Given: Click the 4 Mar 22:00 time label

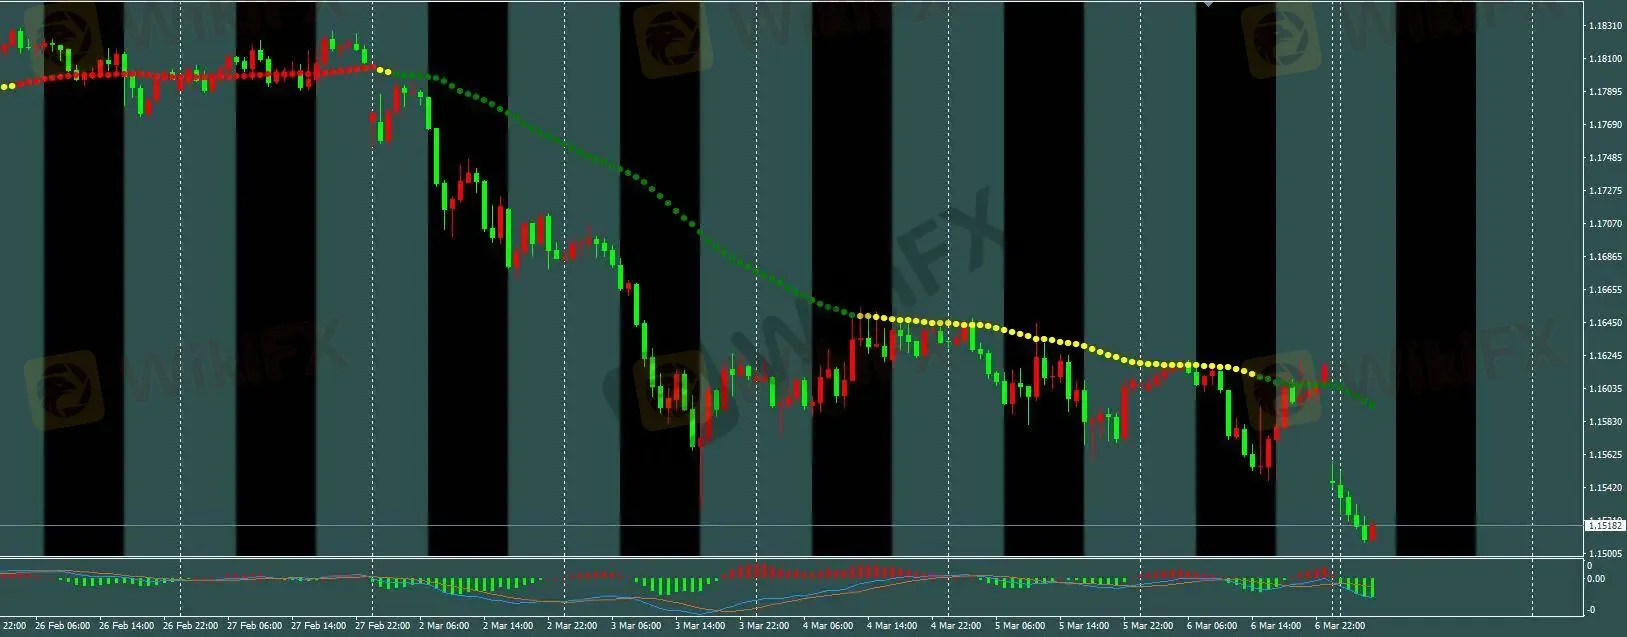Looking at the screenshot, I should (956, 626).
